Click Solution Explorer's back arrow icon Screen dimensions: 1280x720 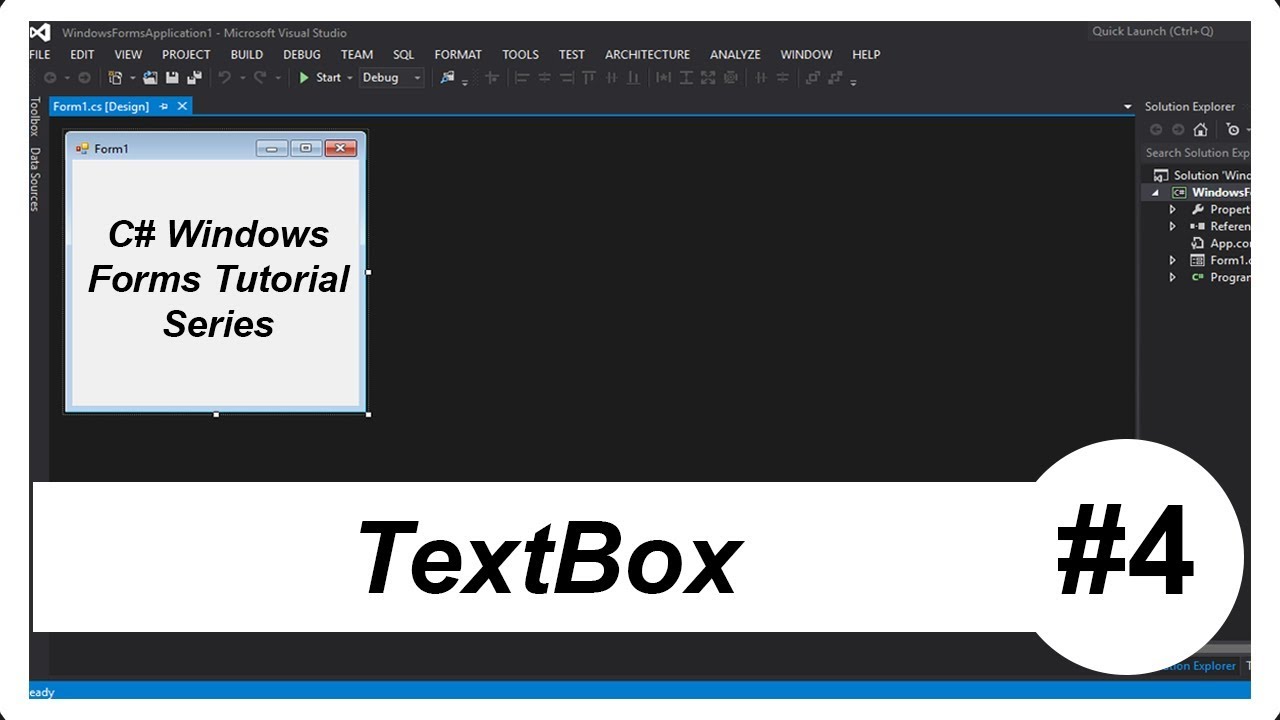(1156, 130)
